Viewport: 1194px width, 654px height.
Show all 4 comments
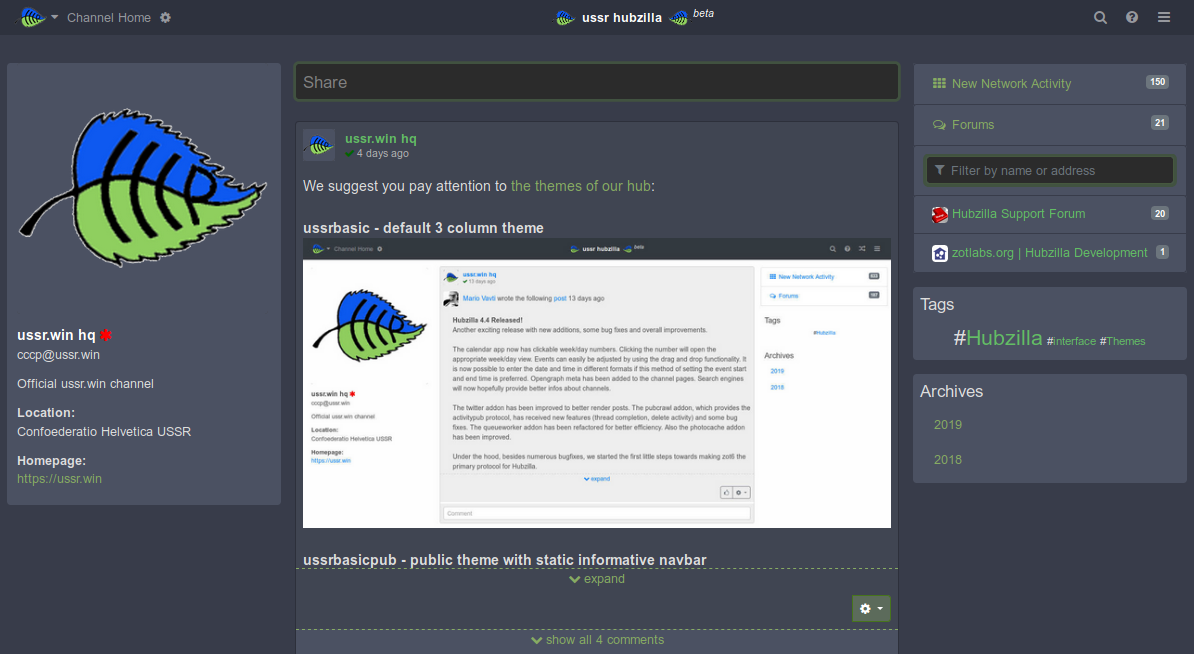pyautogui.click(x=597, y=640)
